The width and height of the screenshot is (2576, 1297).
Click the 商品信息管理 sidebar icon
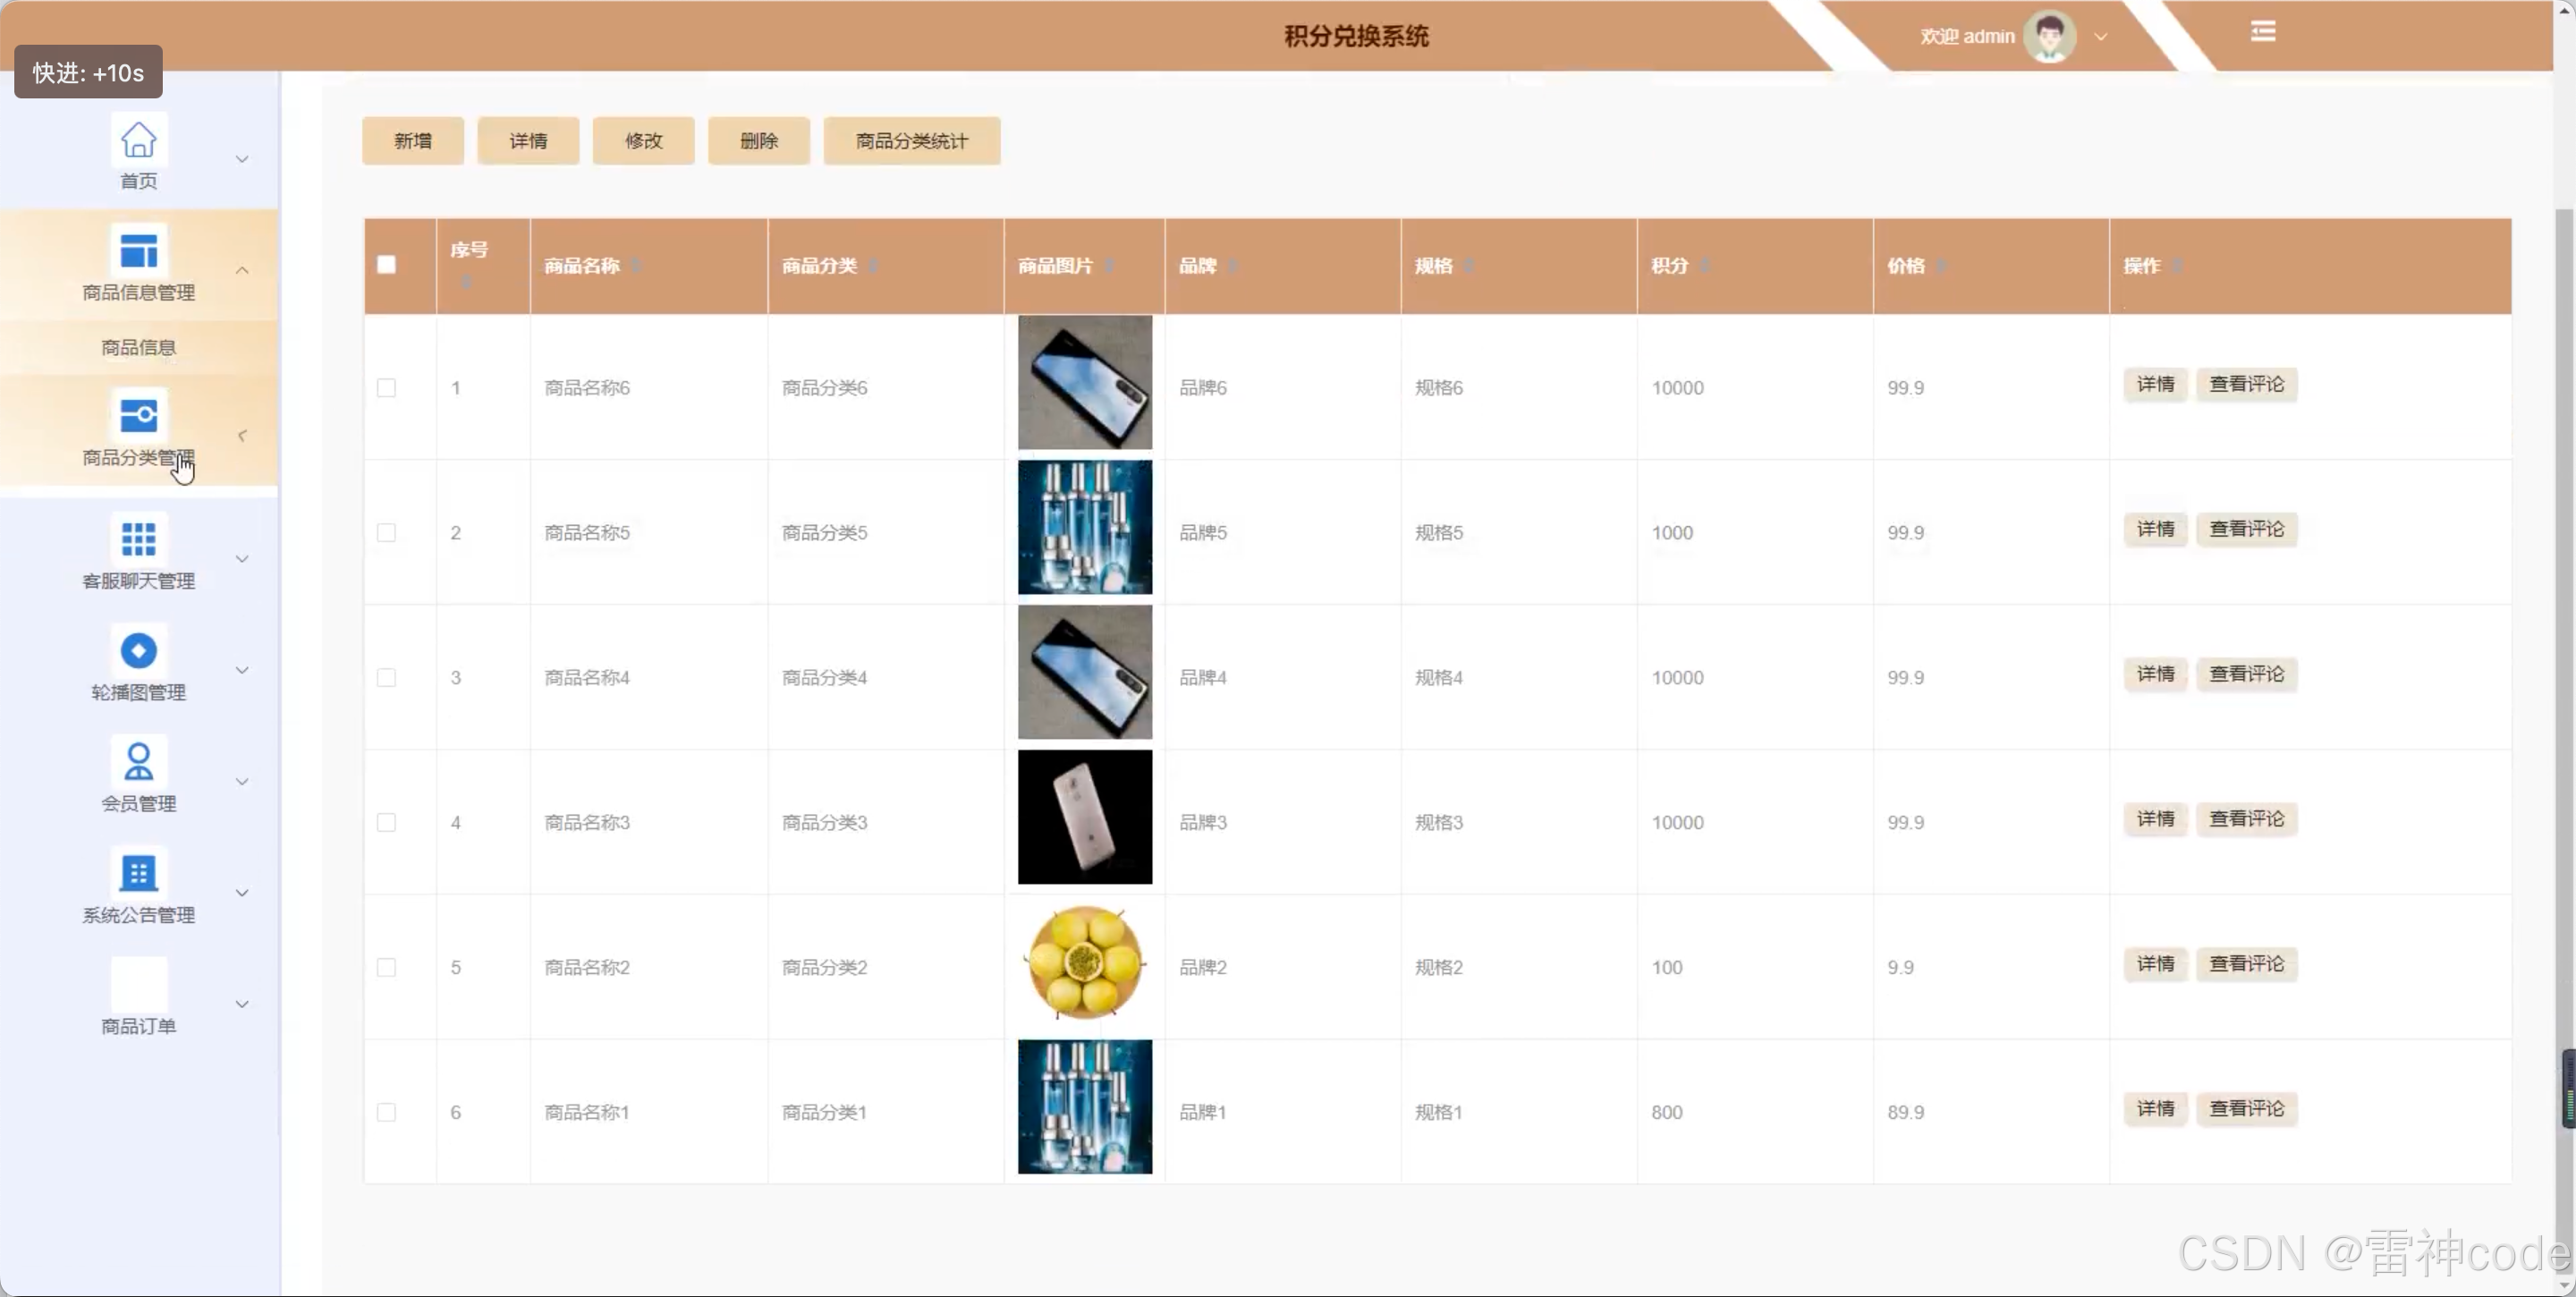[138, 250]
